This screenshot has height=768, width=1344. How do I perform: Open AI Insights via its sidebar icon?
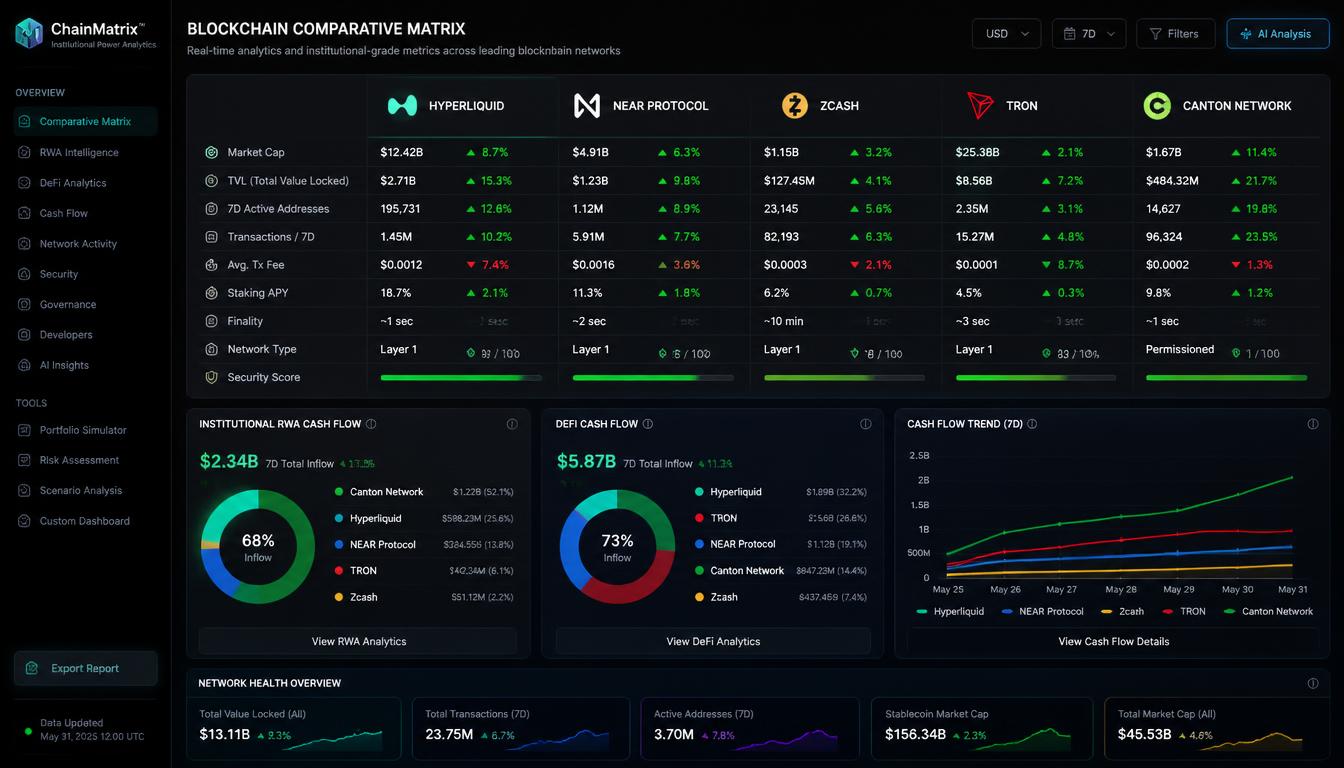(x=24, y=365)
